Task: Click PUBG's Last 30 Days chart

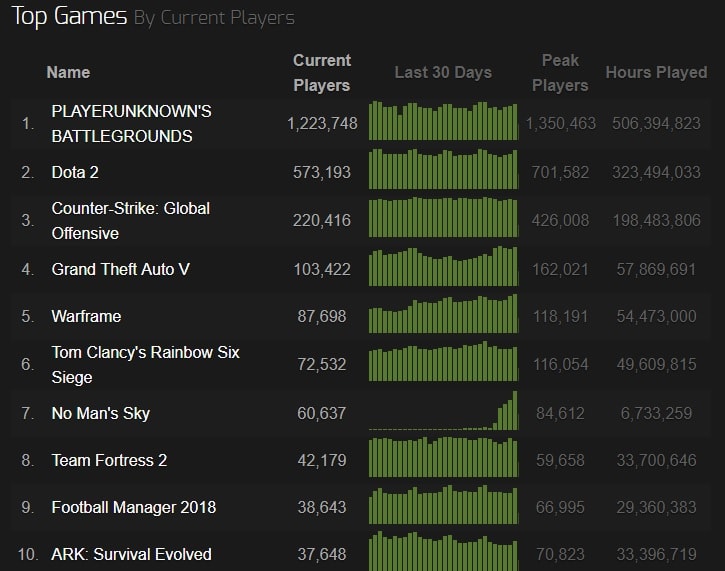Action: [x=443, y=121]
